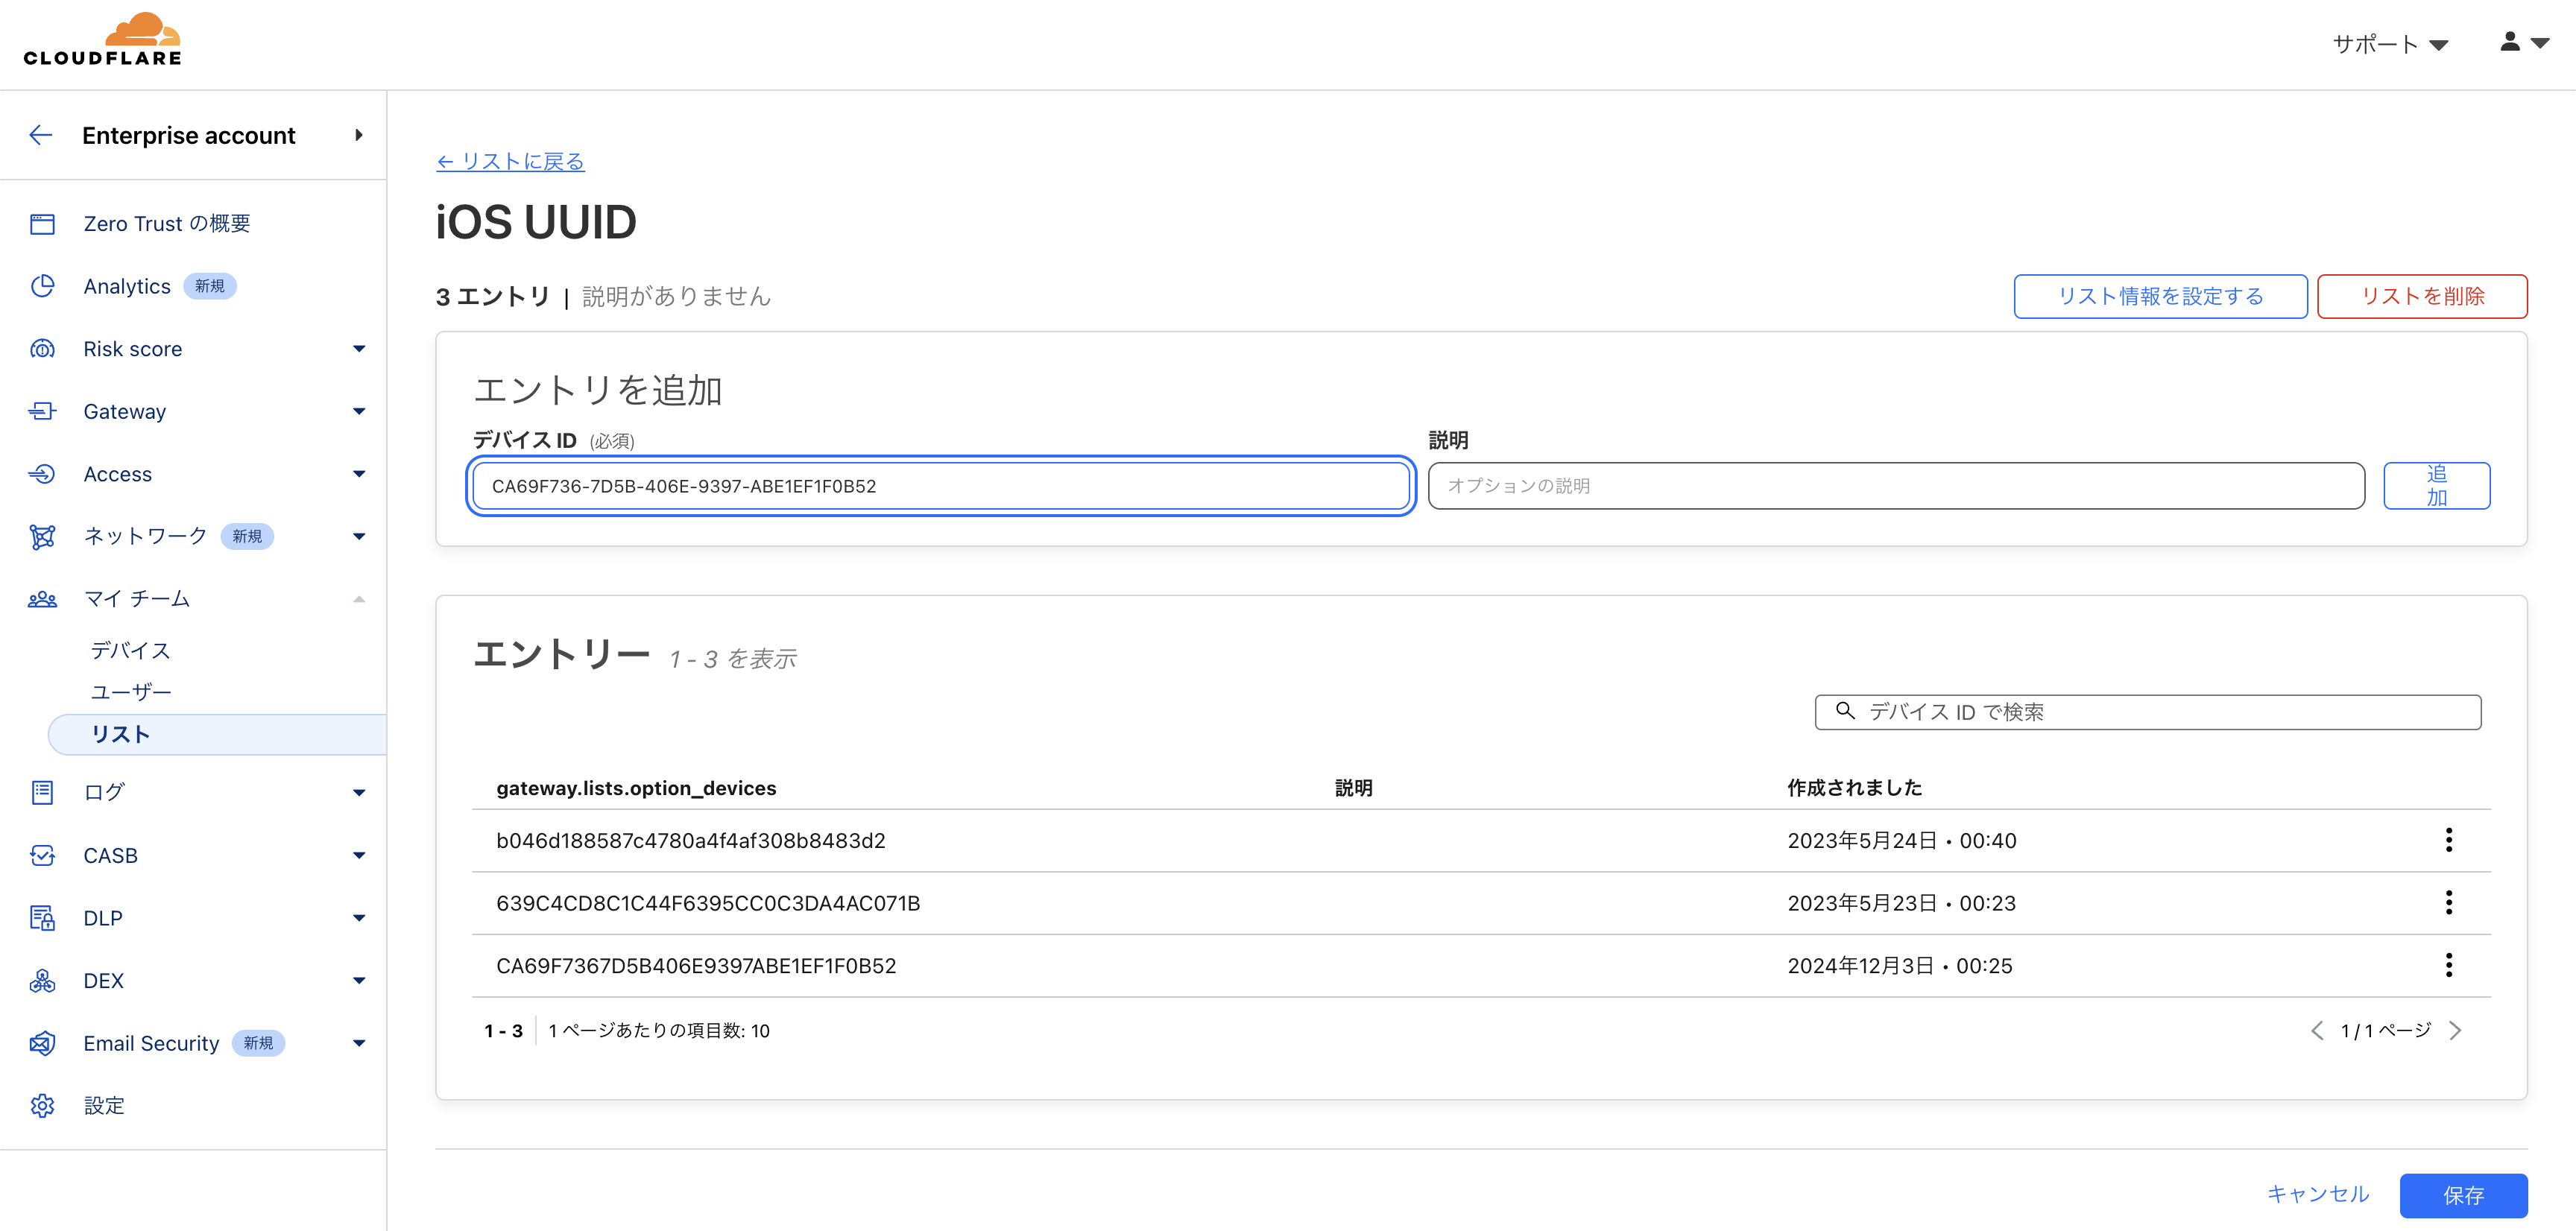Image resolution: width=2576 pixels, height=1231 pixels.
Task: Click the back arrow beside Enterprise account
Action: click(x=41, y=135)
